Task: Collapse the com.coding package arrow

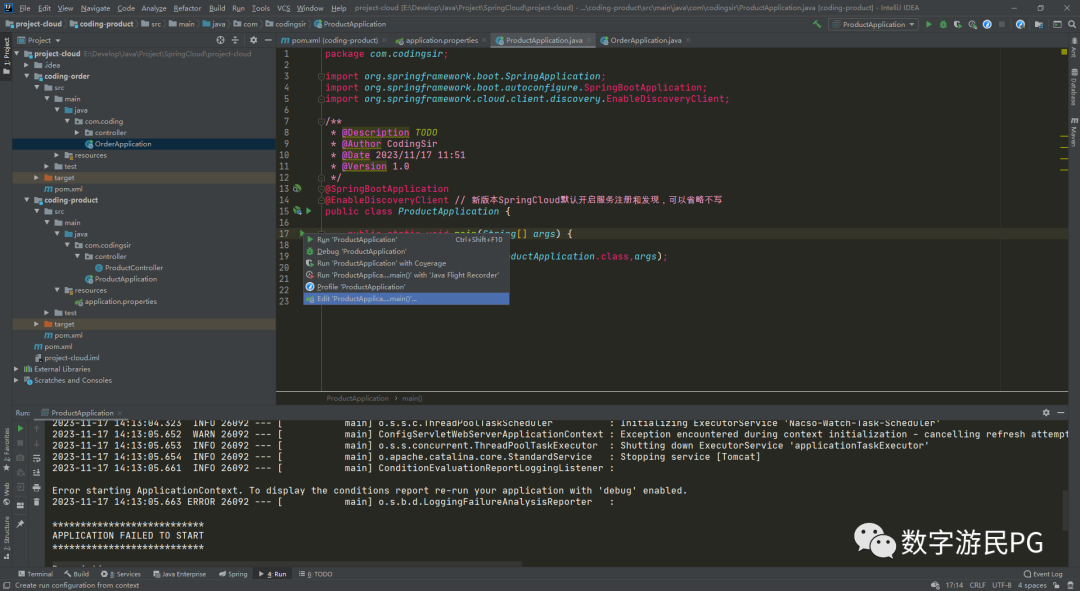Action: point(68,121)
